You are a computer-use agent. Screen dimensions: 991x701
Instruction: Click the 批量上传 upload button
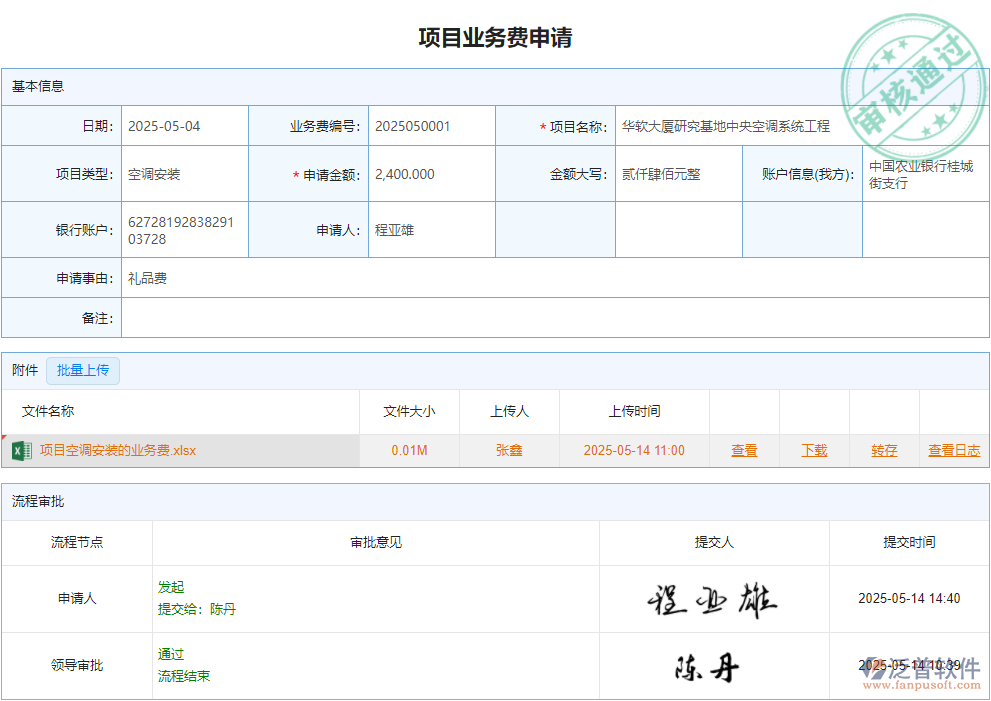click(x=83, y=370)
